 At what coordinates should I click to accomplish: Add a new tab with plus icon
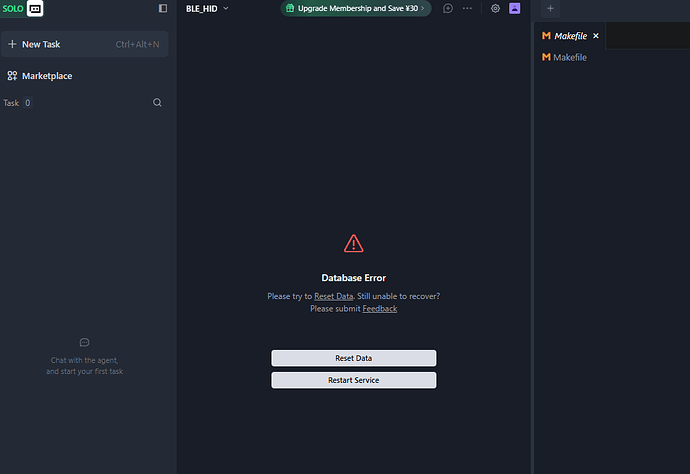point(550,8)
